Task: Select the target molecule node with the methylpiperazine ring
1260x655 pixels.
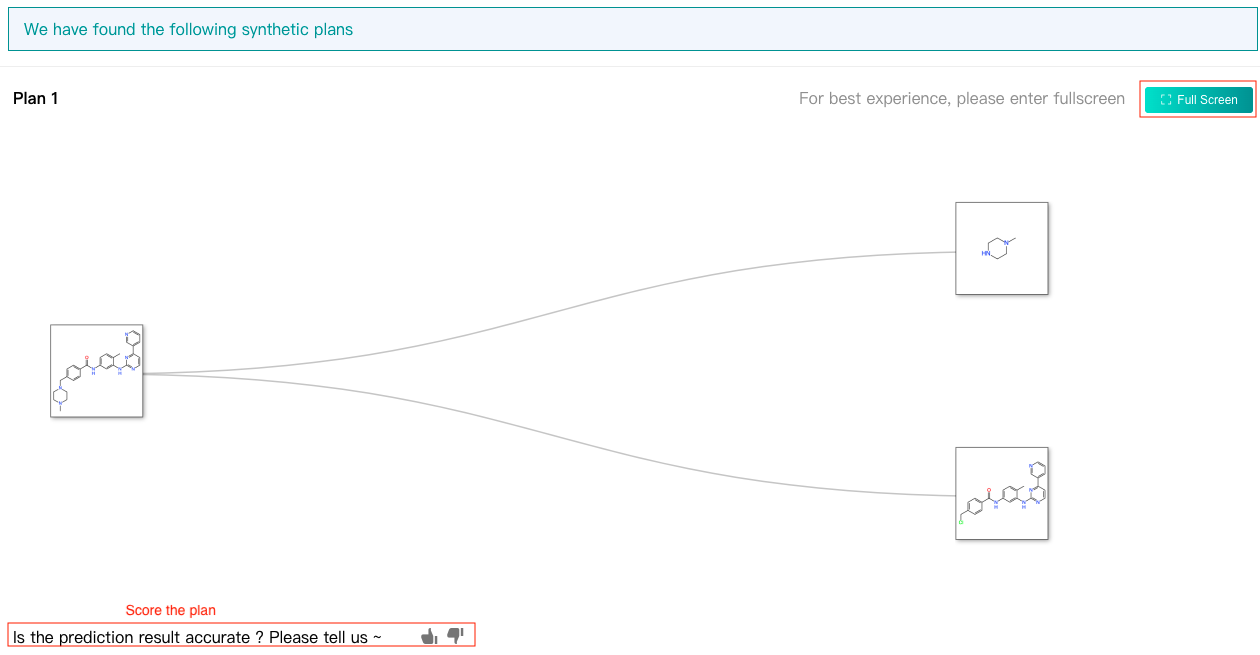Action: (97, 371)
